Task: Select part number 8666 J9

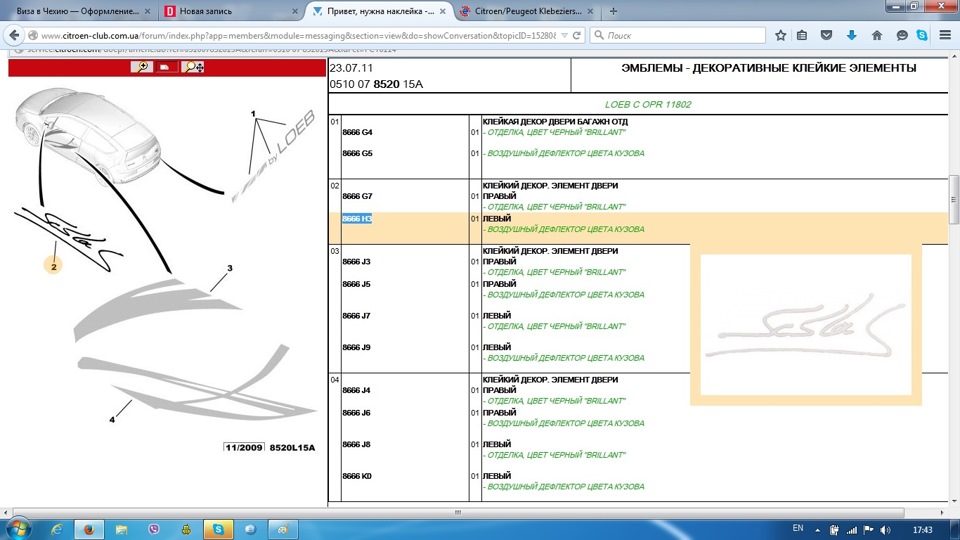Action: (x=356, y=347)
